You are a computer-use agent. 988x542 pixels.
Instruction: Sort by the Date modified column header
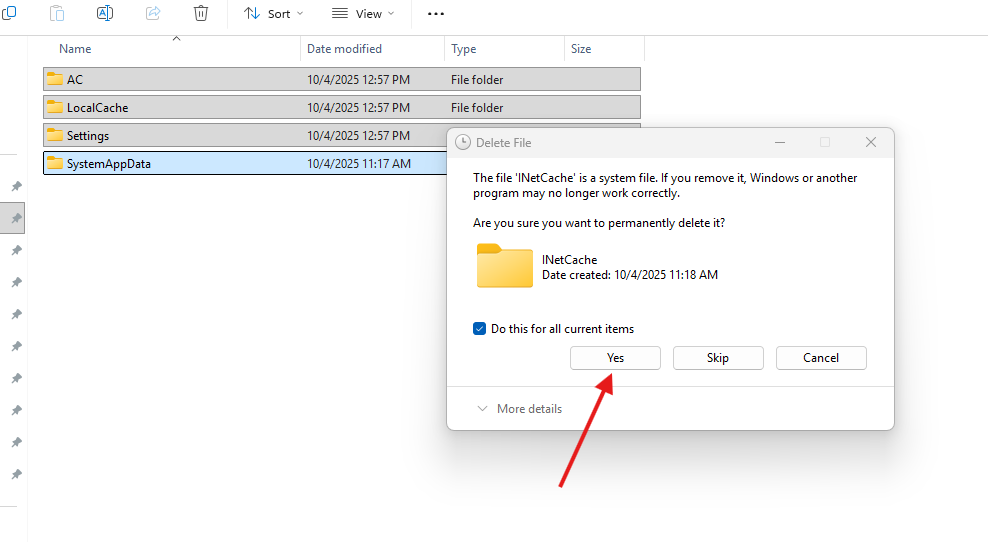pos(344,49)
